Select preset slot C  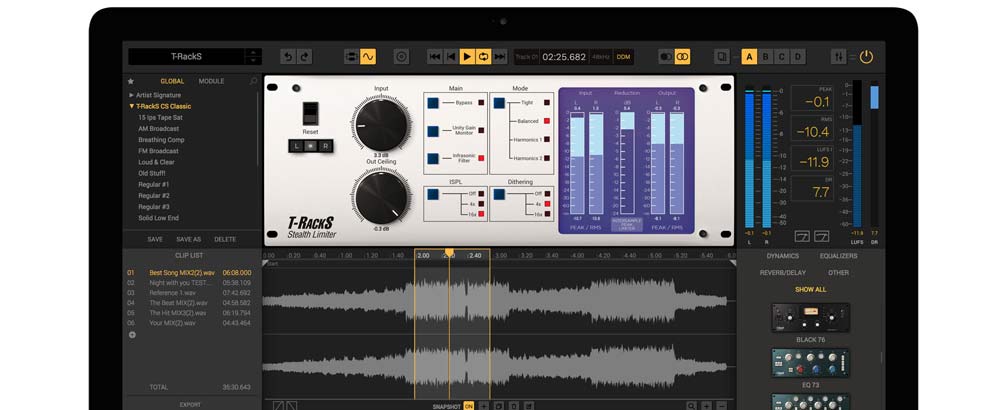[782, 57]
